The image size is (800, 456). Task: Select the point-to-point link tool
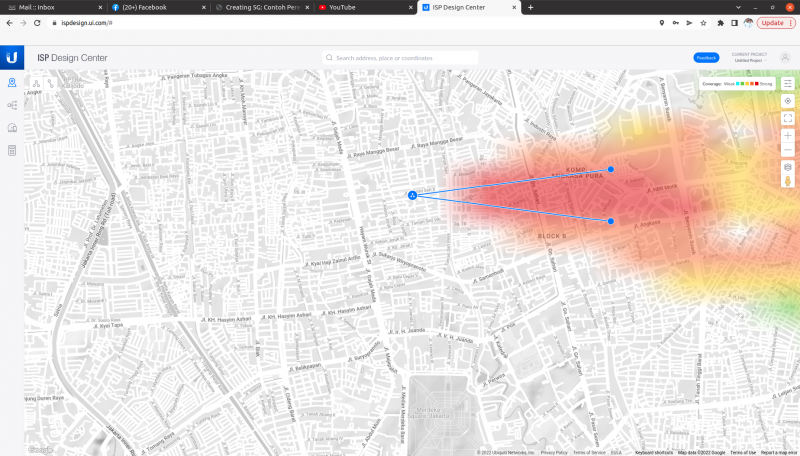point(51,84)
